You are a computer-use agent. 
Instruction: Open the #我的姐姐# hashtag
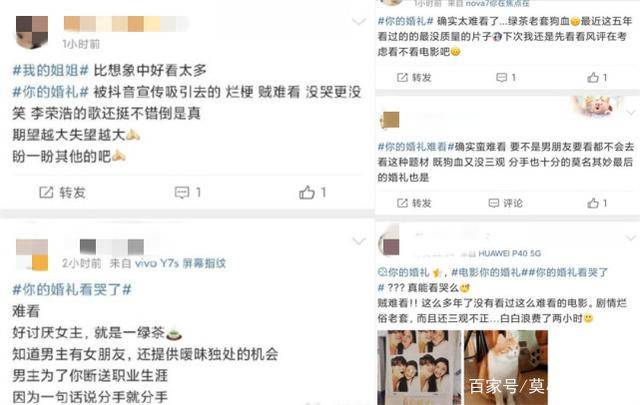pyautogui.click(x=50, y=70)
